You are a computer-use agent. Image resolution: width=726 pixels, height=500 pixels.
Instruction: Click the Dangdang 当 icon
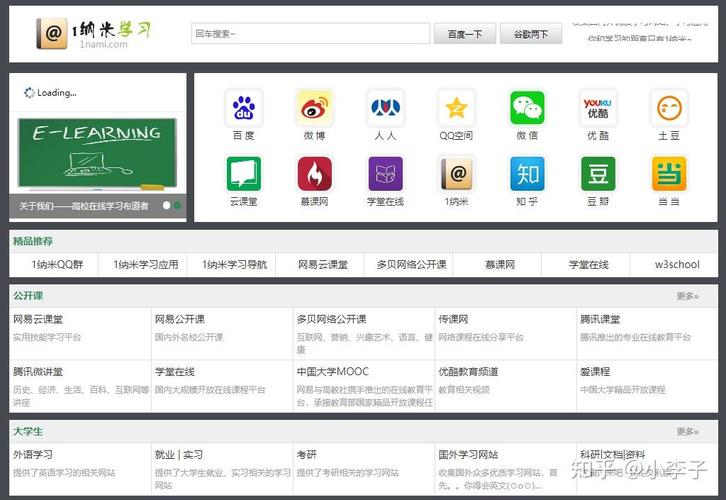click(x=669, y=174)
